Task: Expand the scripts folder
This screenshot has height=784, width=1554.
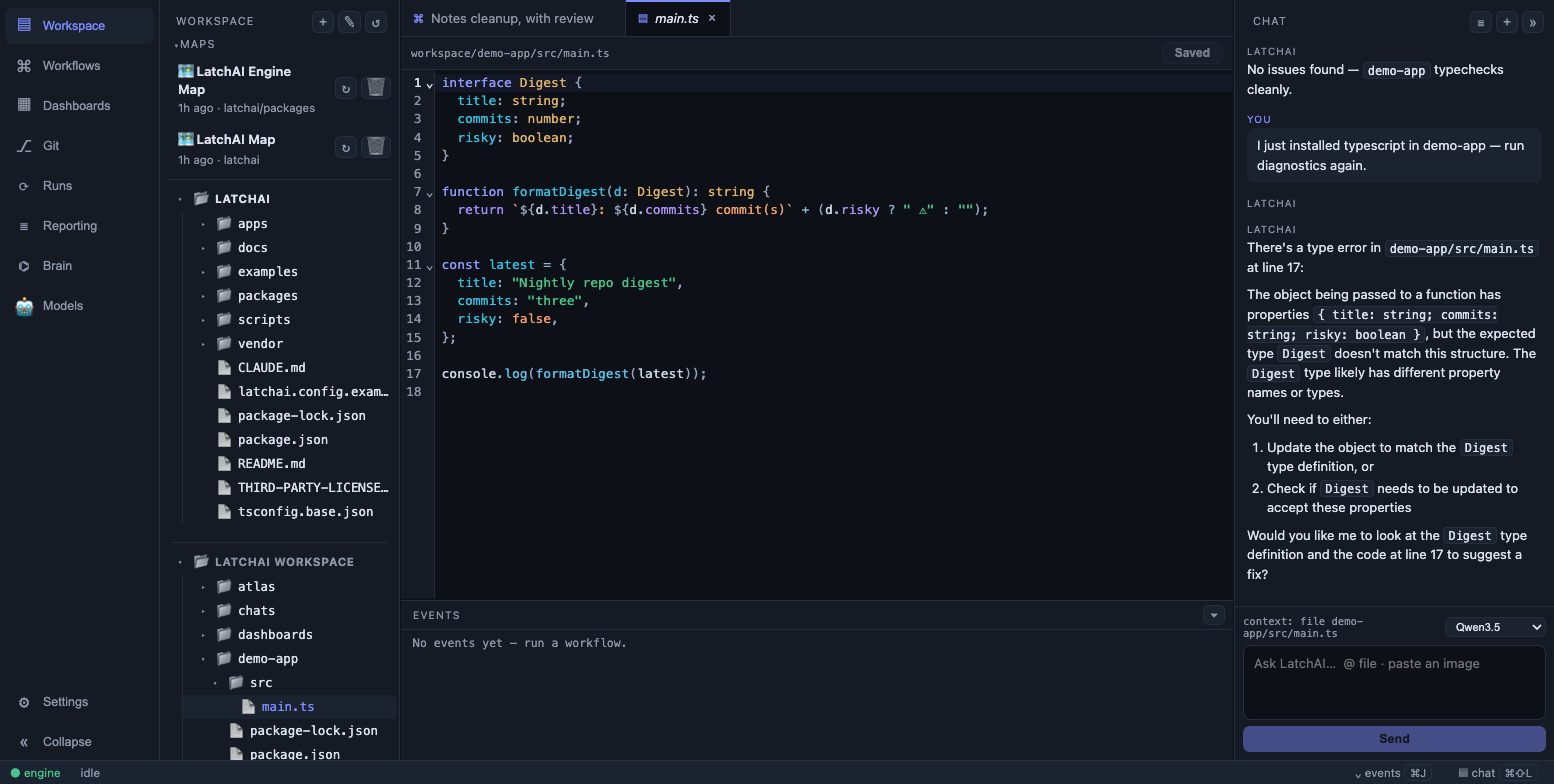Action: 204,320
